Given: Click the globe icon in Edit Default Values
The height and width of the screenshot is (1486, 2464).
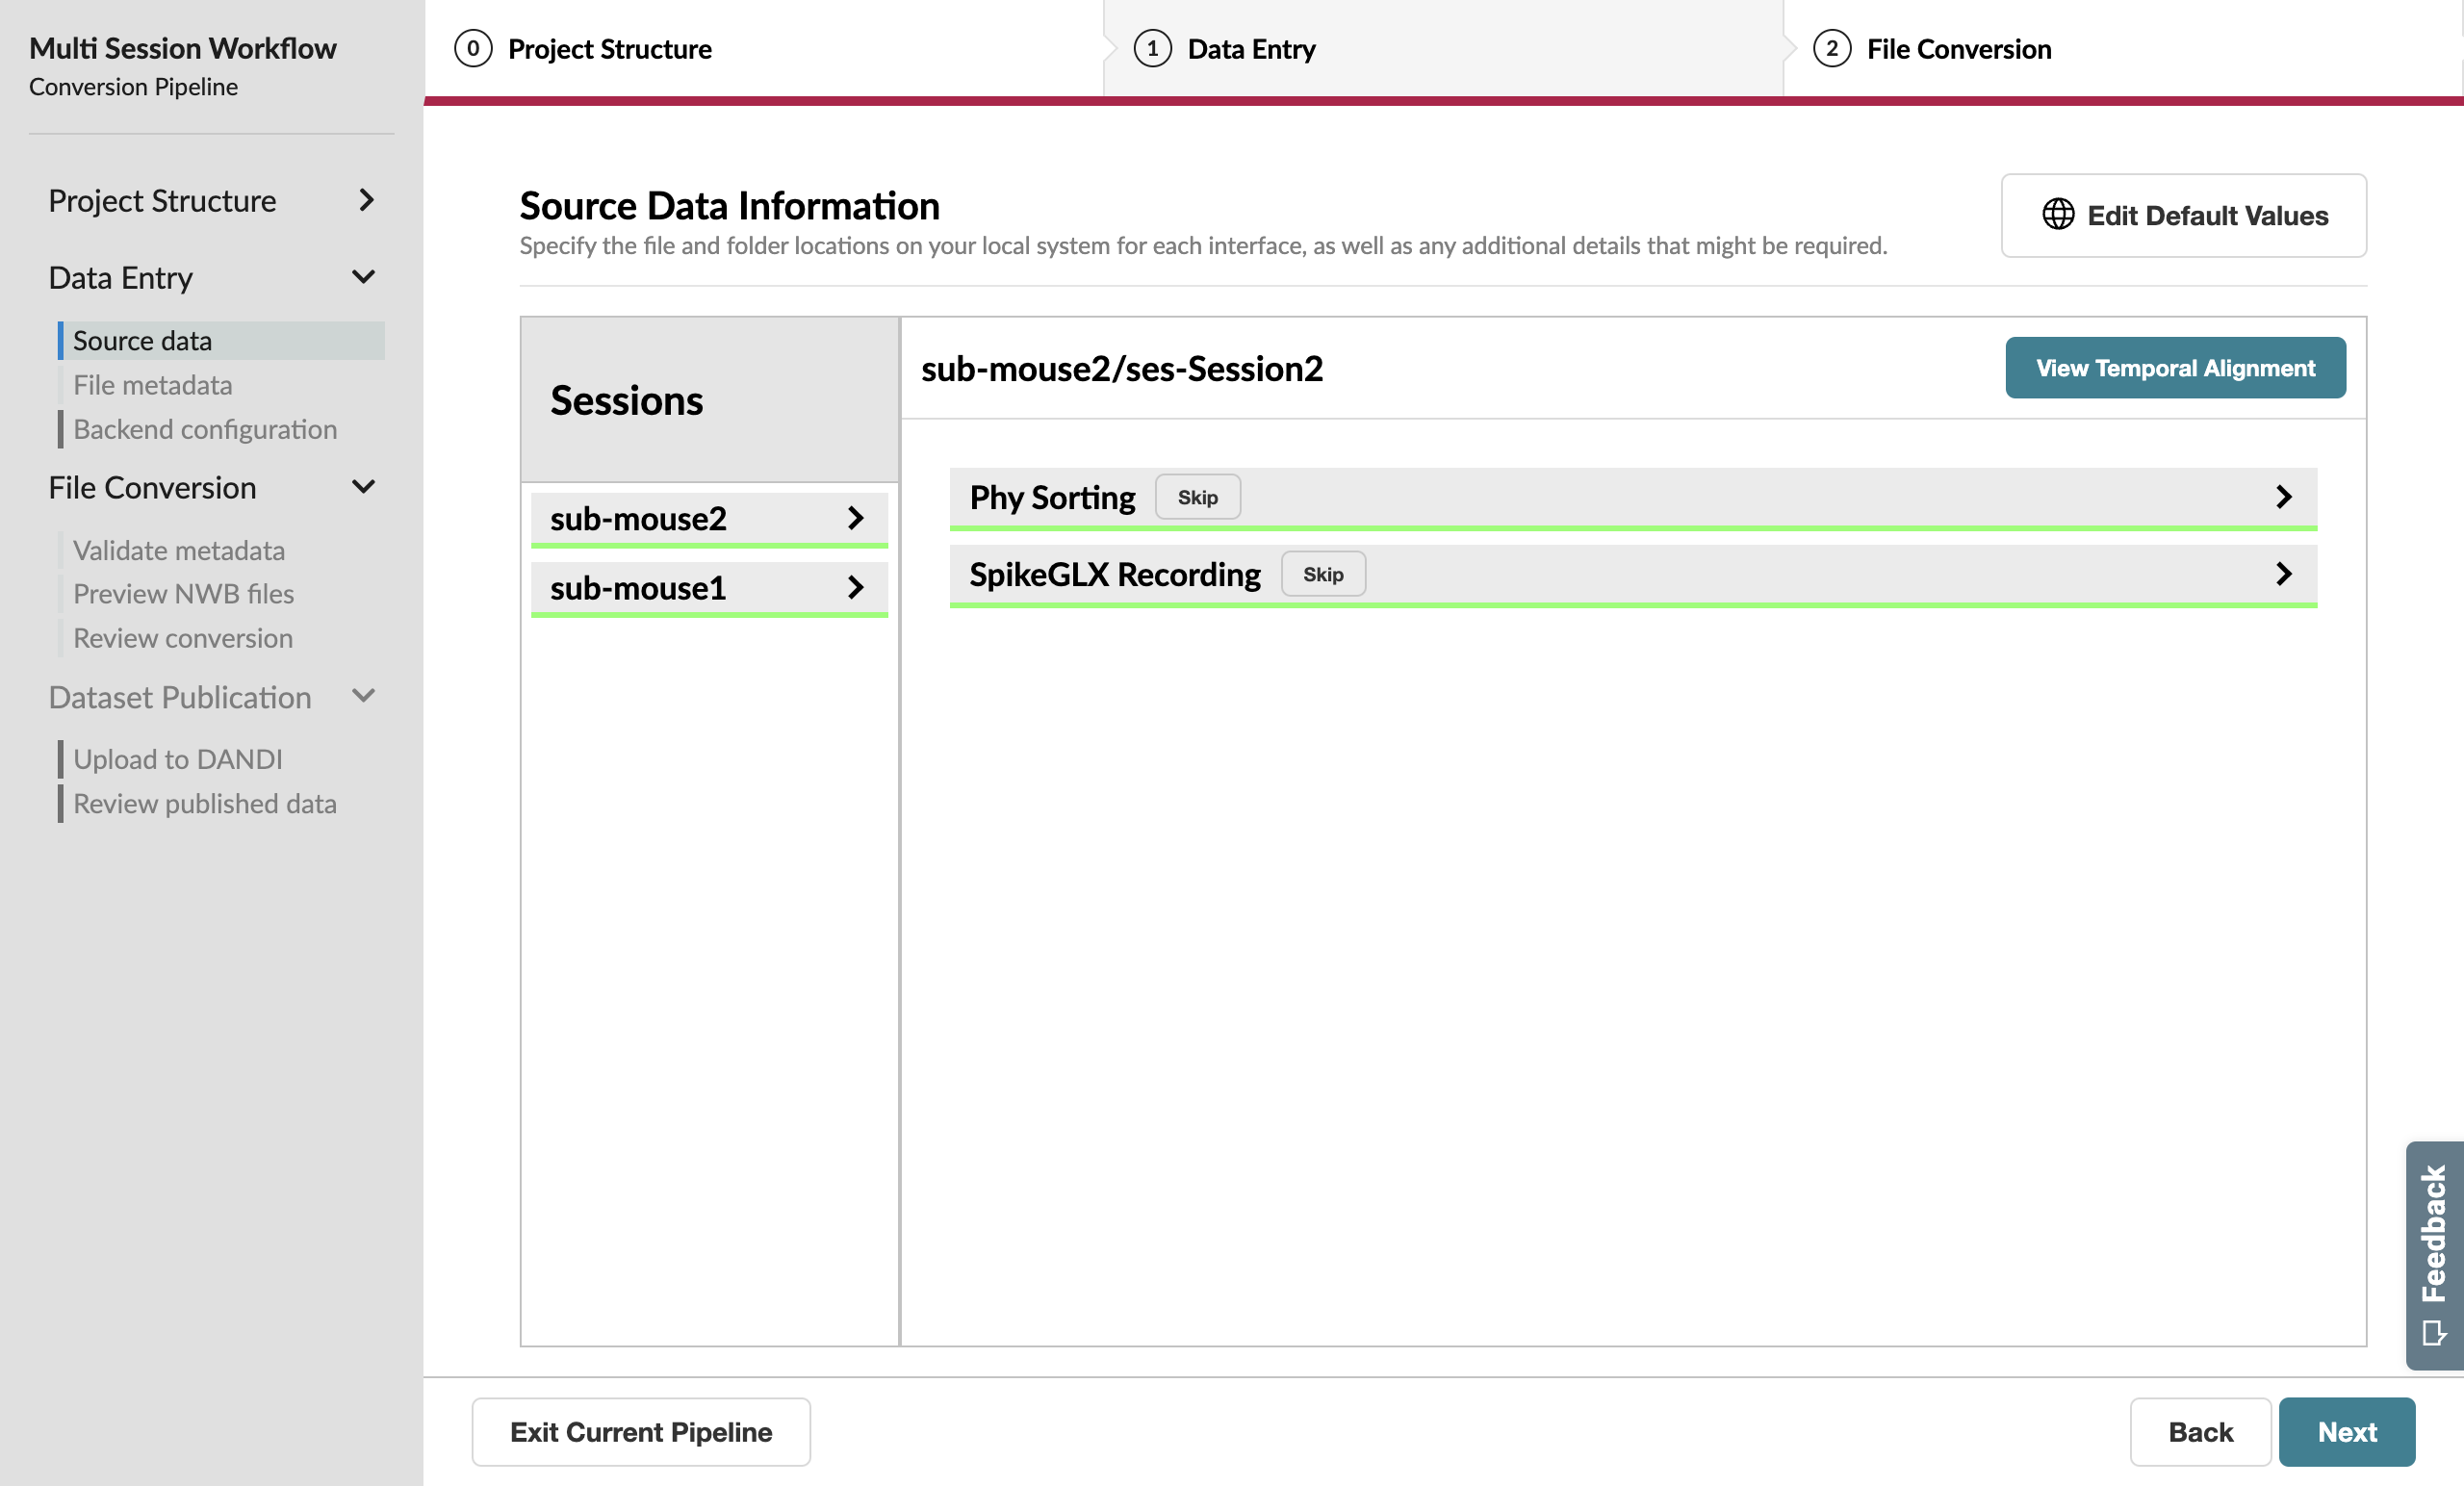Looking at the screenshot, I should (x=2058, y=215).
